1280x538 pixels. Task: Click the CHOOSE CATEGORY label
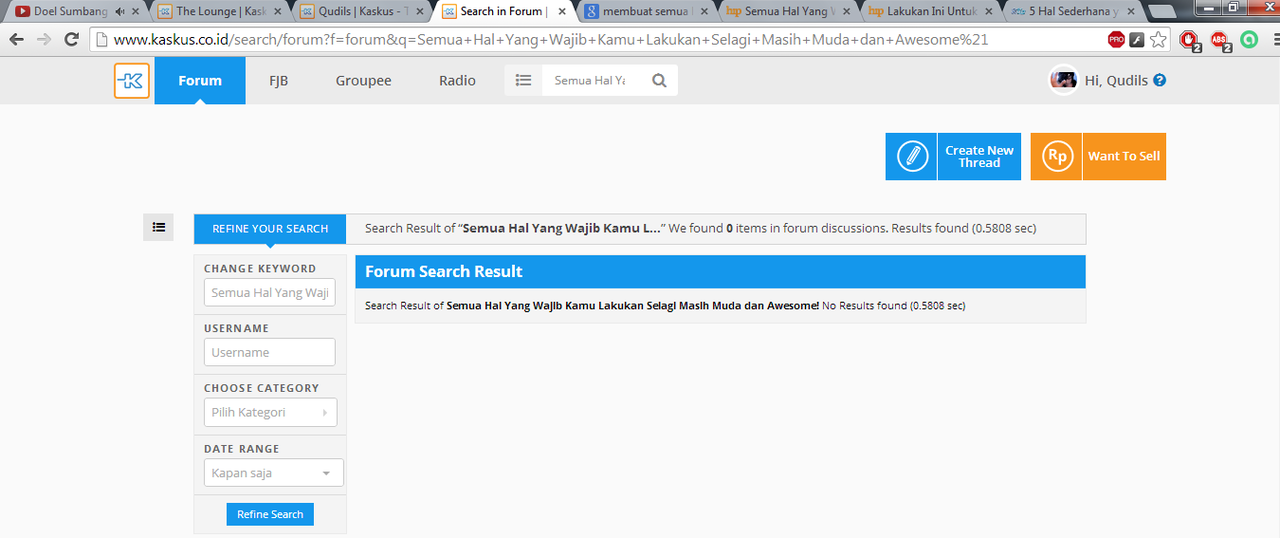tap(262, 388)
